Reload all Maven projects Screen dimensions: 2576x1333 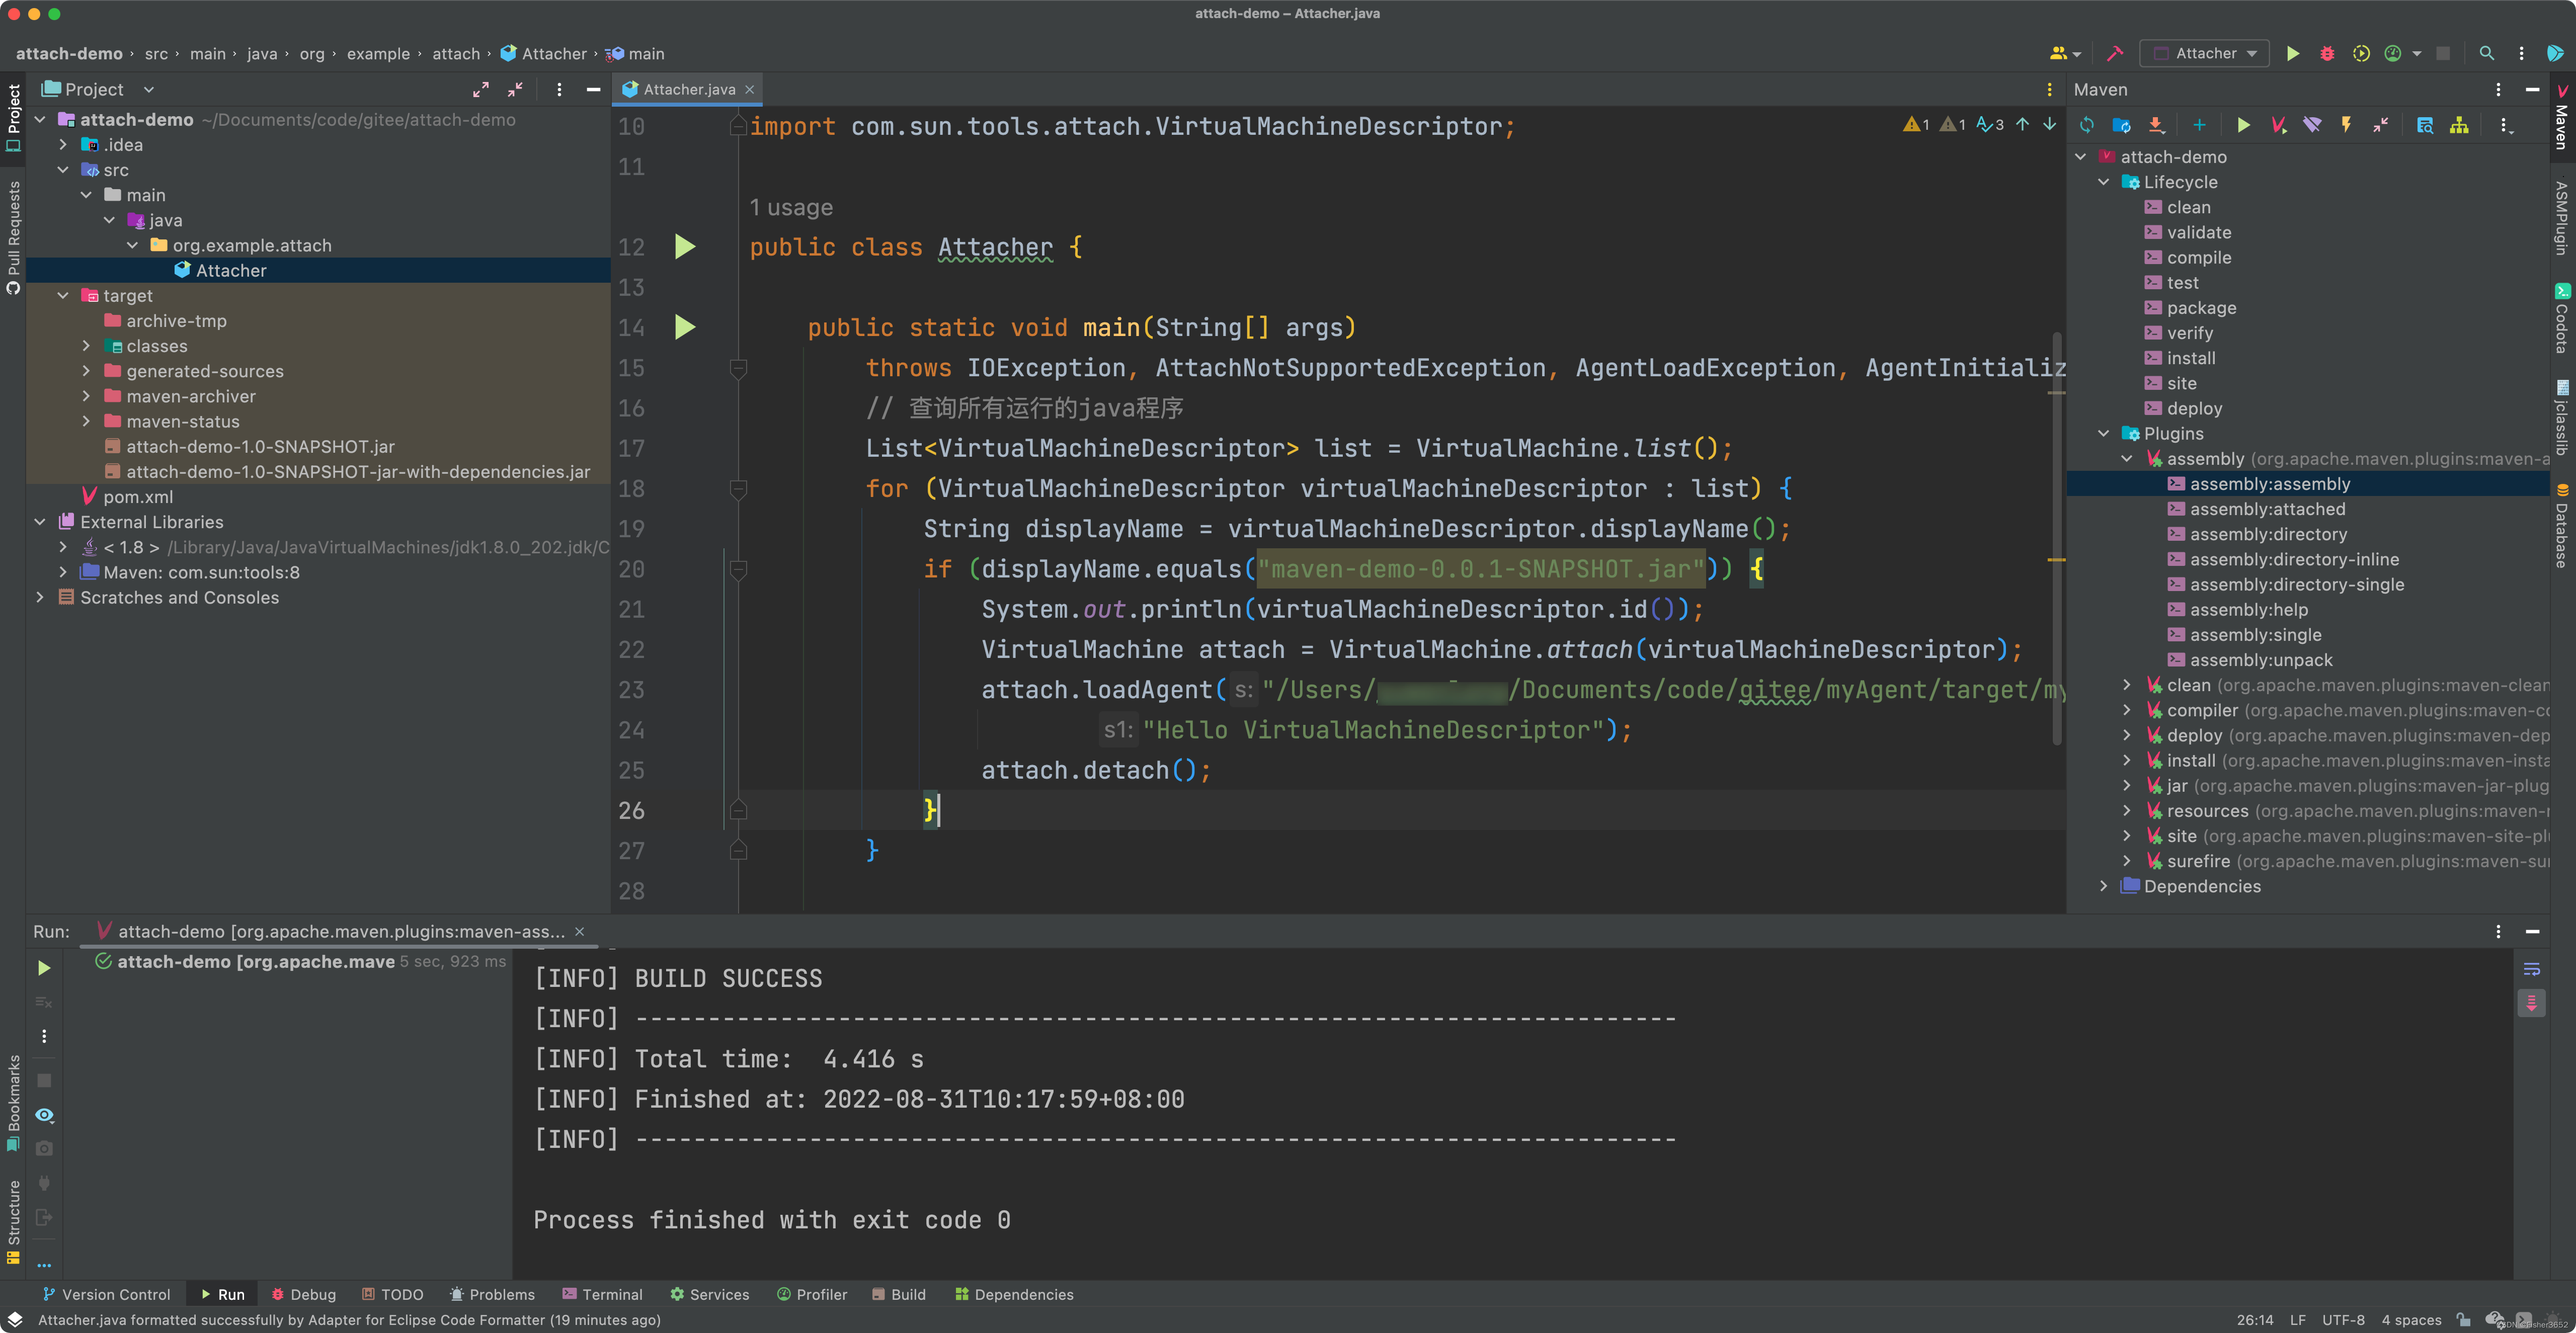coord(2087,125)
